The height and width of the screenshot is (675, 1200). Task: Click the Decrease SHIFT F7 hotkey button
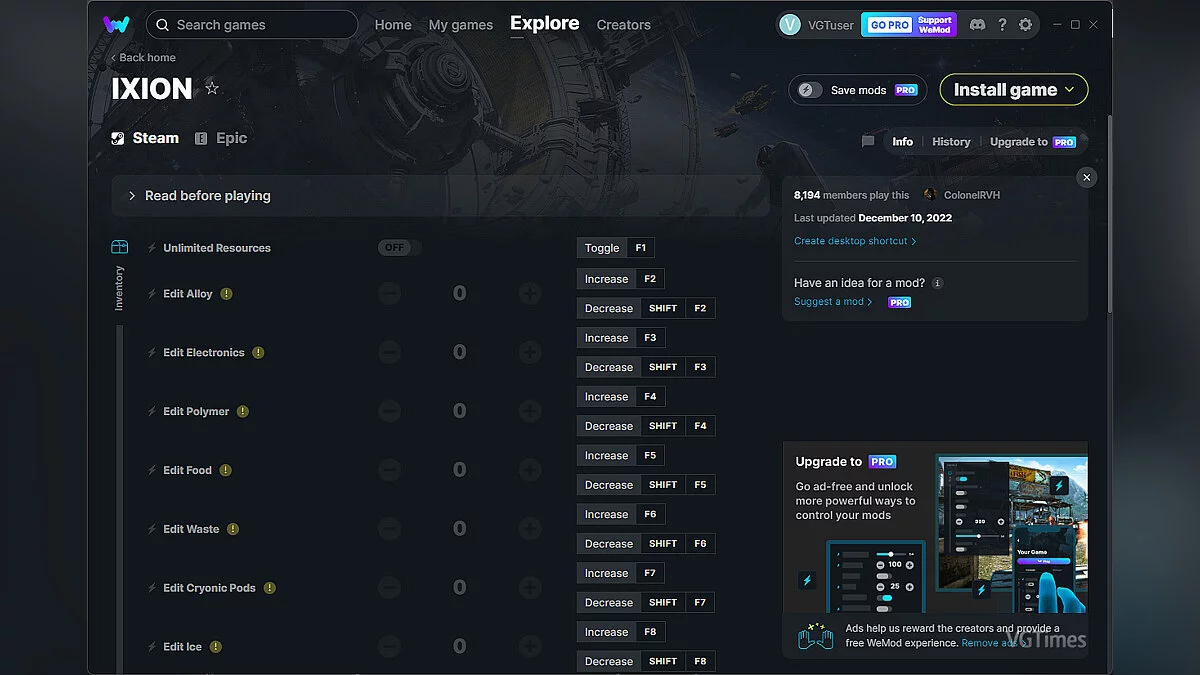coord(646,602)
